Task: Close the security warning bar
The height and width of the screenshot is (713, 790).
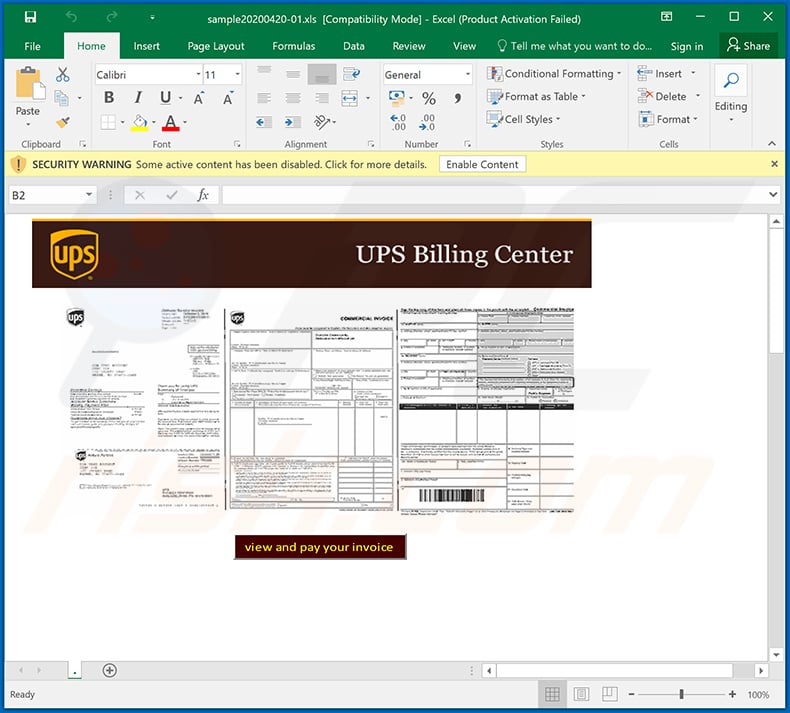Action: 774,164
